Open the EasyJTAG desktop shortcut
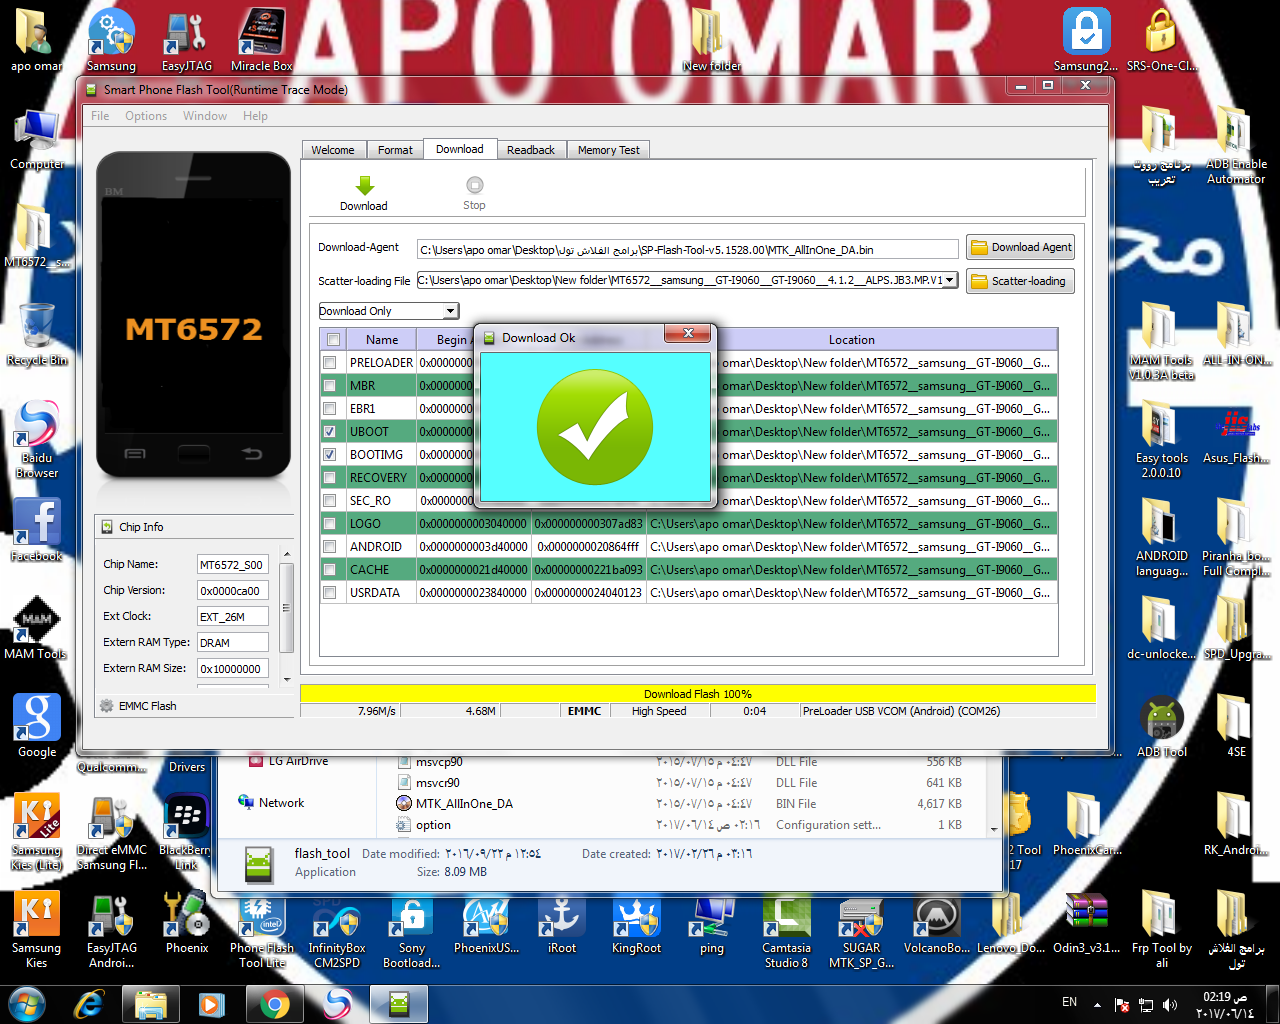 pyautogui.click(x=187, y=40)
